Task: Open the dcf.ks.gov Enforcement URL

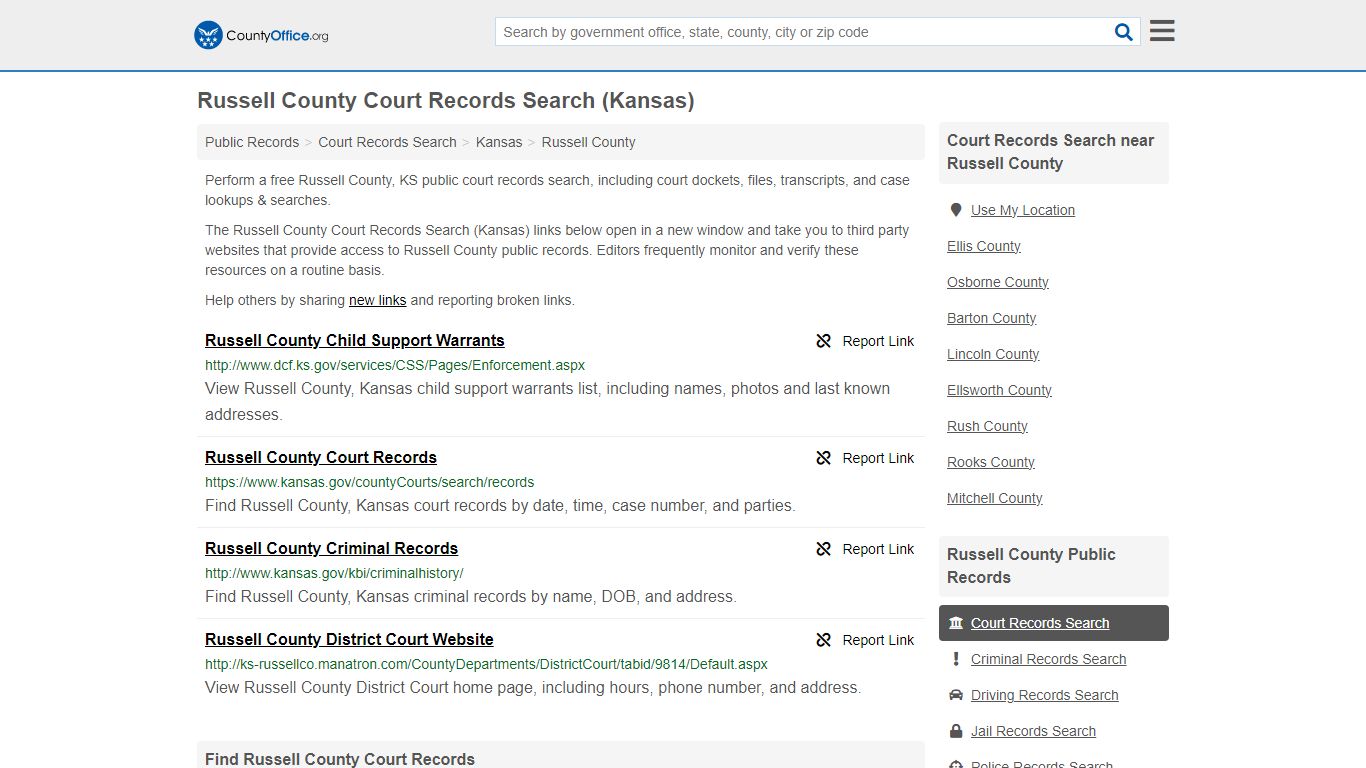Action: (395, 365)
